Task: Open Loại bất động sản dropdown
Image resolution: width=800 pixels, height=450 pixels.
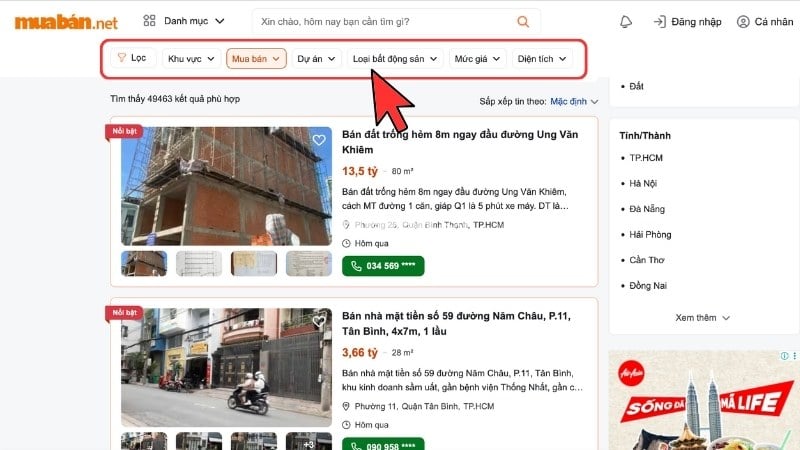Action: coord(396,58)
